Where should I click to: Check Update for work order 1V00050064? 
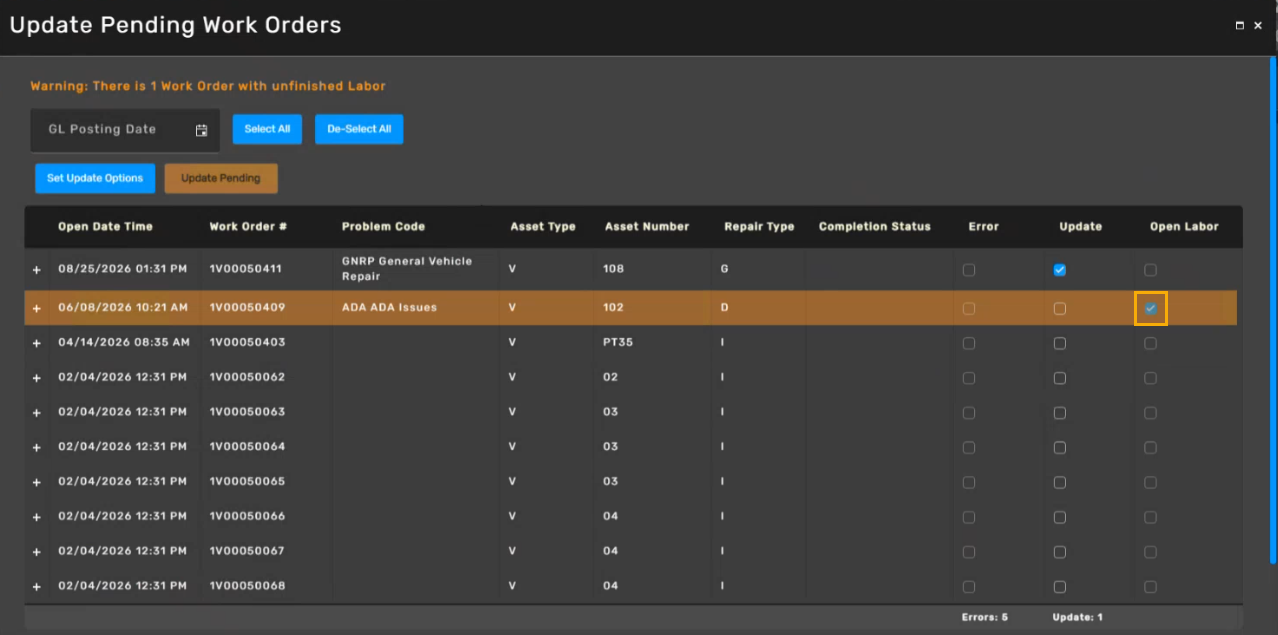pos(1060,448)
